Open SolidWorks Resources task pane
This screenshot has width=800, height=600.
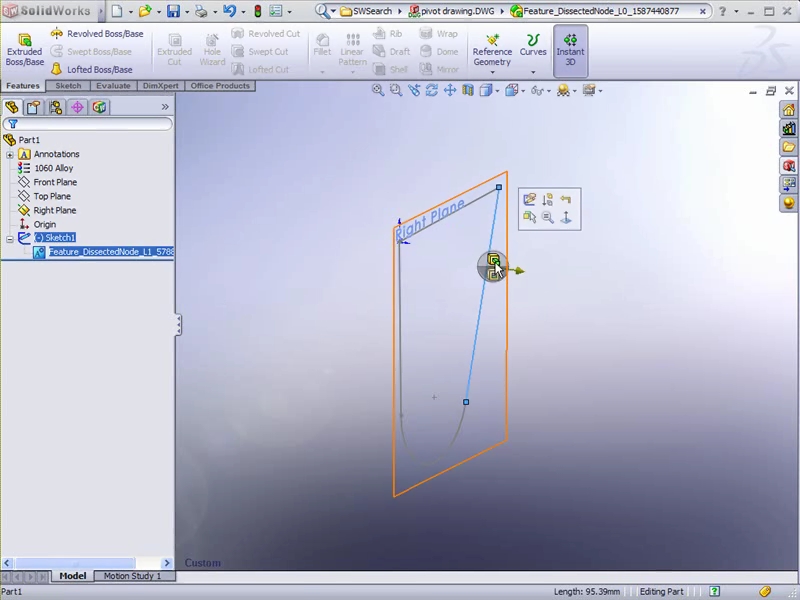pyautogui.click(x=789, y=110)
